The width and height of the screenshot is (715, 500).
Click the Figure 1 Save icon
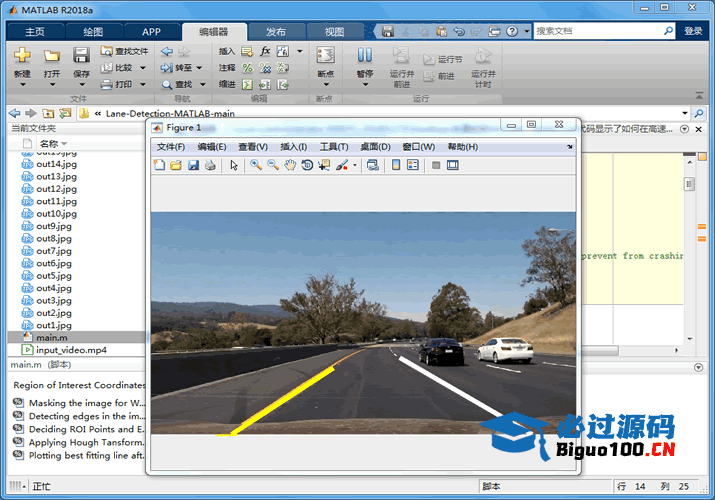tap(193, 165)
